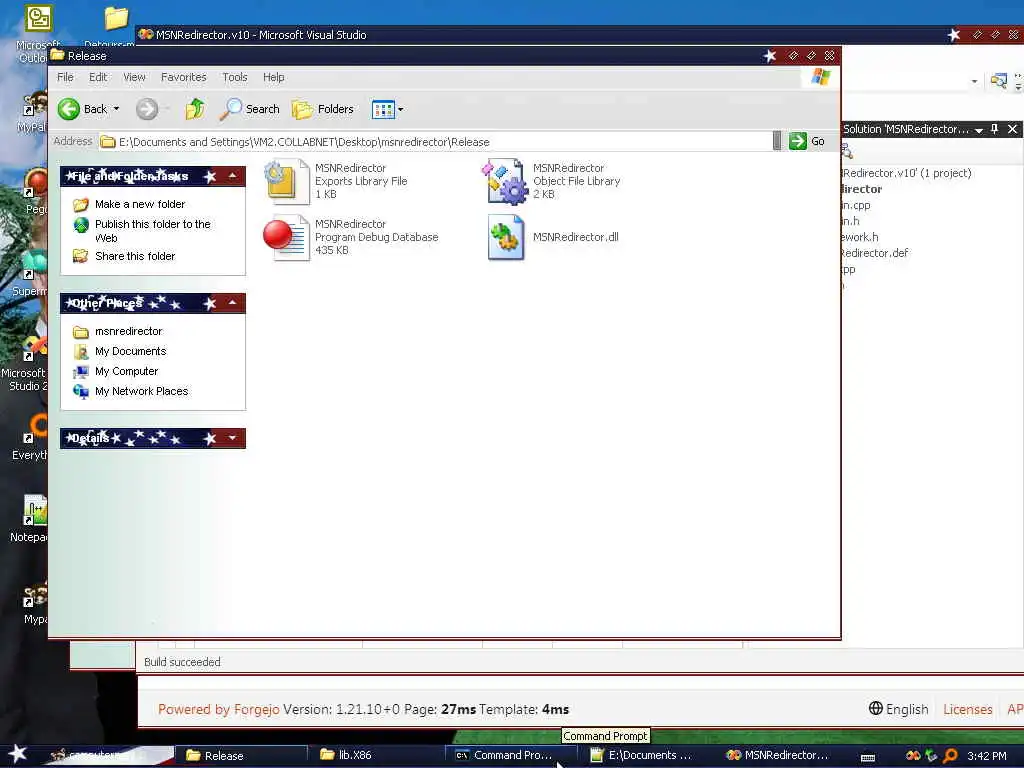Click the star Start button on taskbar
Screen dimensions: 1024x768
(x=18, y=754)
